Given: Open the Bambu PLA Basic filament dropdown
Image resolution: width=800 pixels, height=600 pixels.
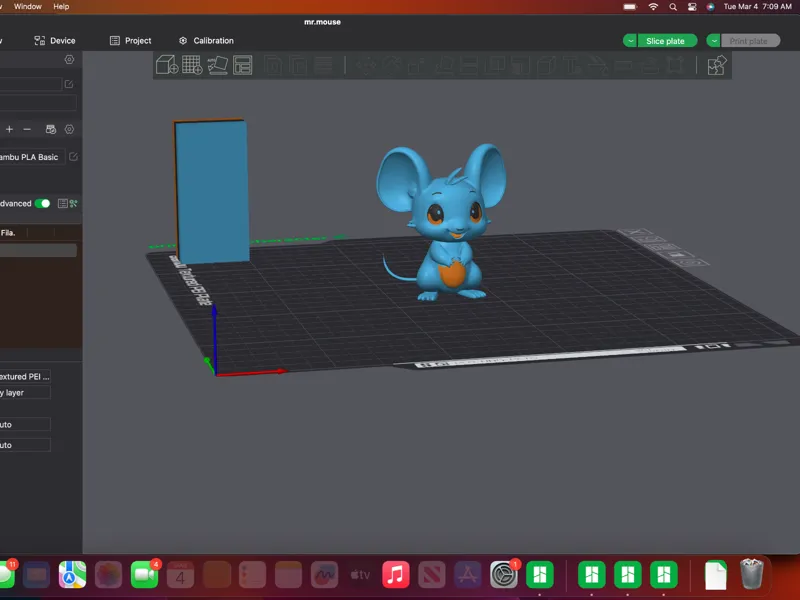Looking at the screenshot, I should (32, 157).
